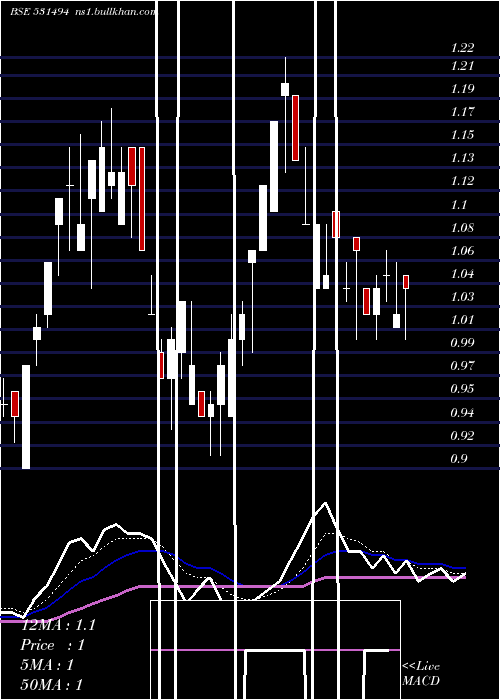Select the 1.19 price axis label
500x700 pixels.
coord(462,88)
